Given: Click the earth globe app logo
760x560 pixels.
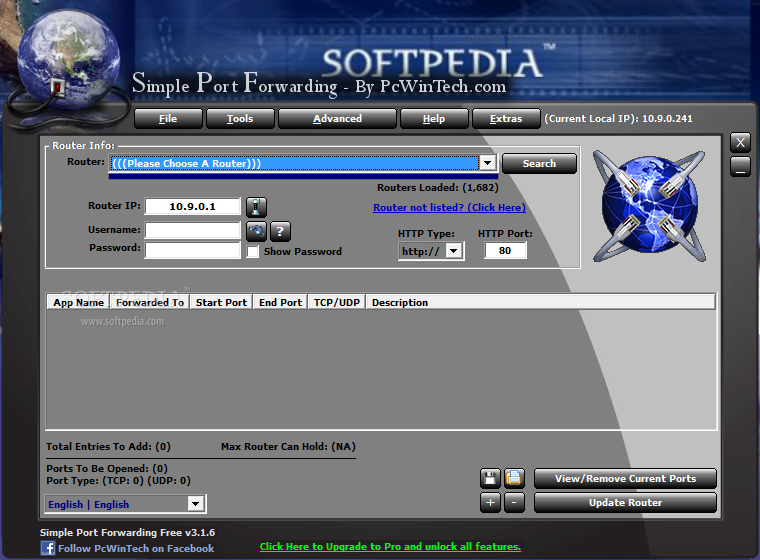Looking at the screenshot, I should coord(68,59).
